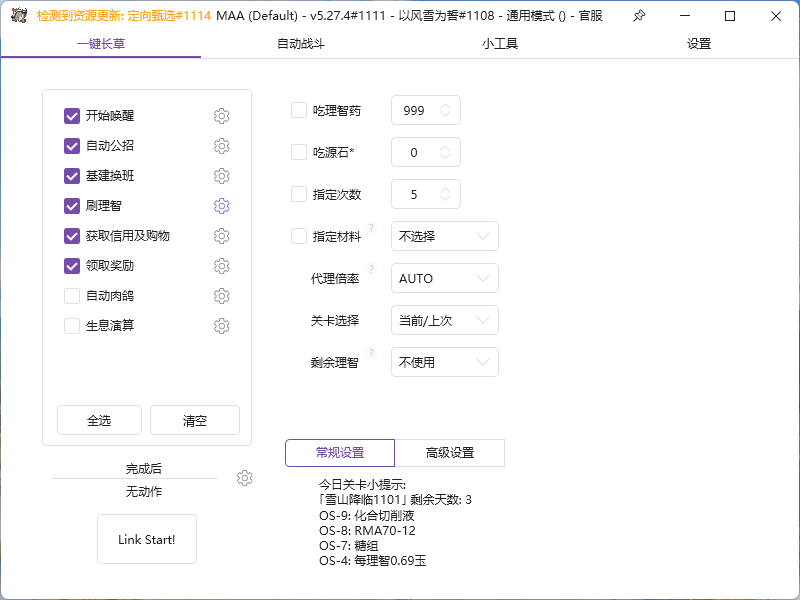This screenshot has width=800, height=600.
Task: Enable the 指定材料 option
Action: click(x=297, y=236)
